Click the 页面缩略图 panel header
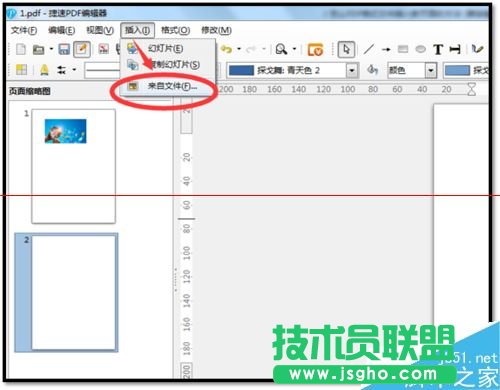The width and height of the screenshot is (500, 390). 30,91
